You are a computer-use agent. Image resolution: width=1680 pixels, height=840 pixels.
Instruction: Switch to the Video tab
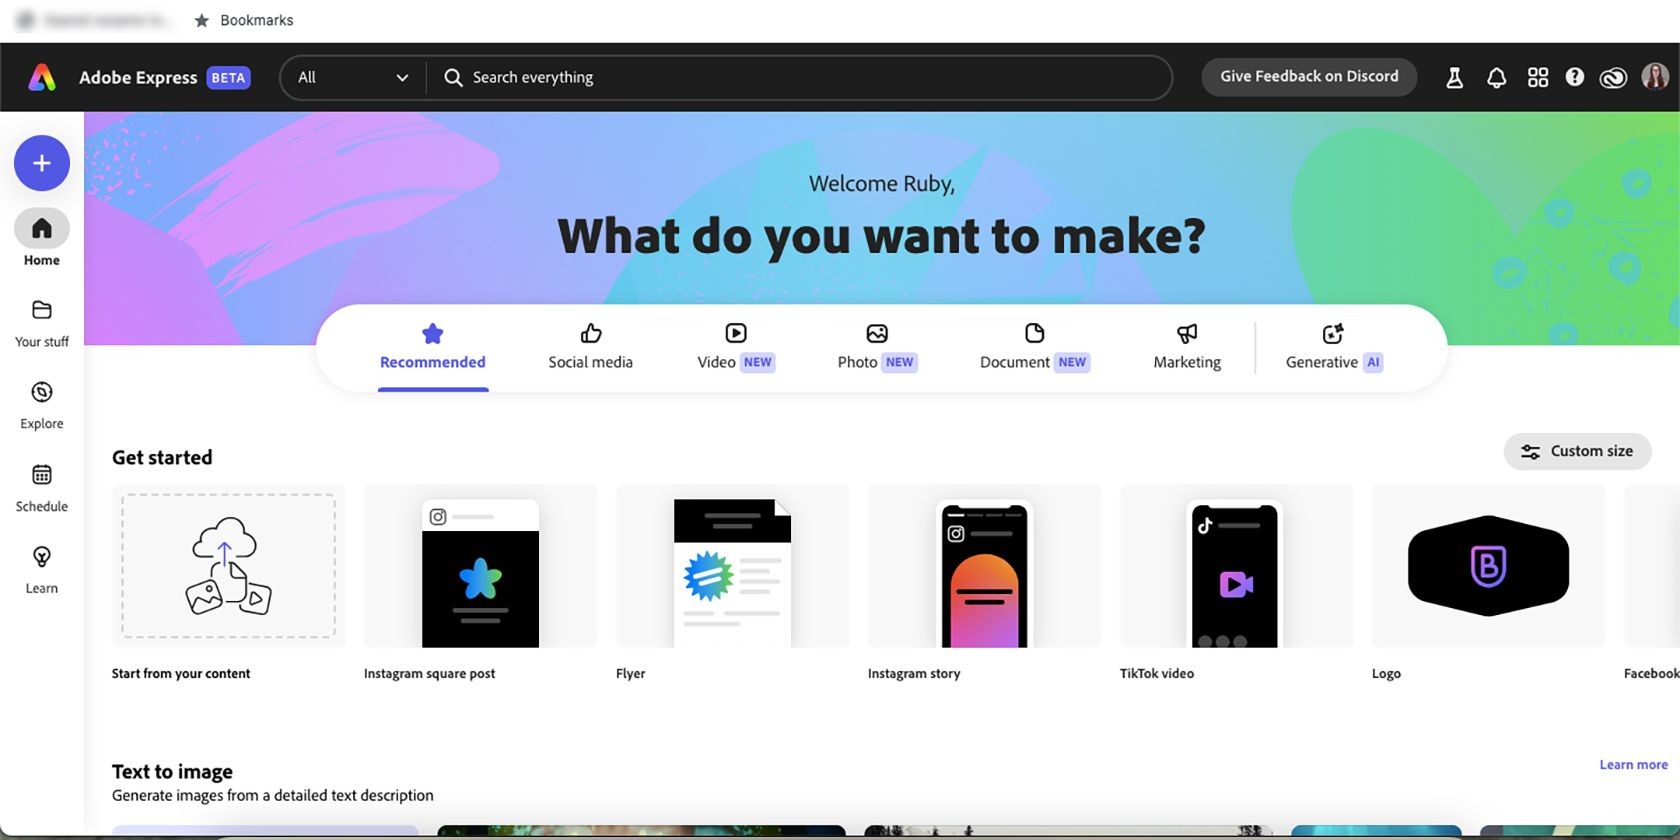736,348
